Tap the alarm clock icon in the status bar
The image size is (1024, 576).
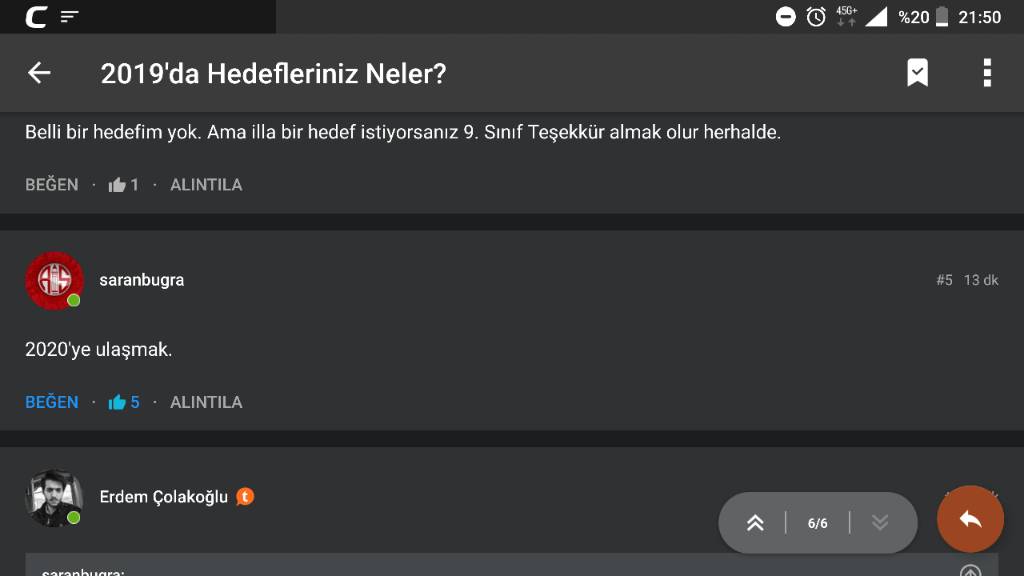816,16
